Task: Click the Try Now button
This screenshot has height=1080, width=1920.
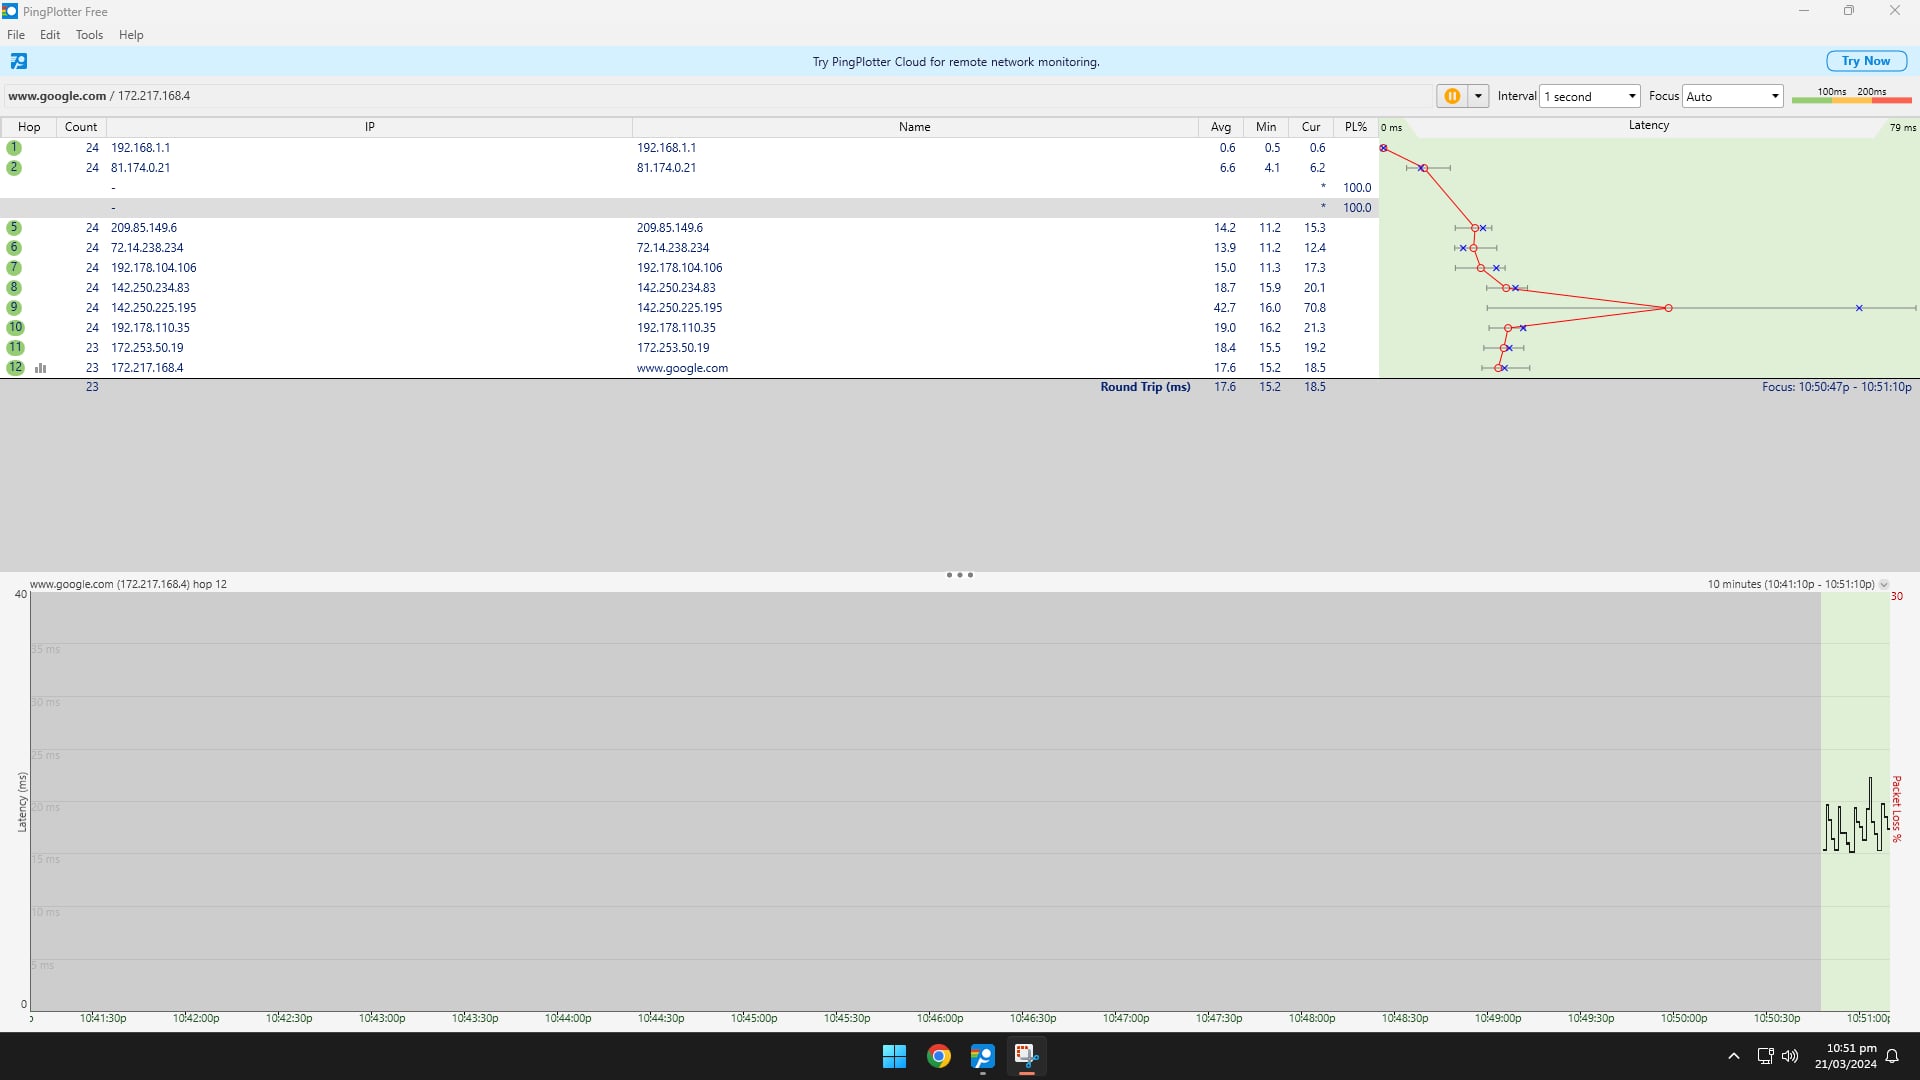Action: coord(1866,61)
